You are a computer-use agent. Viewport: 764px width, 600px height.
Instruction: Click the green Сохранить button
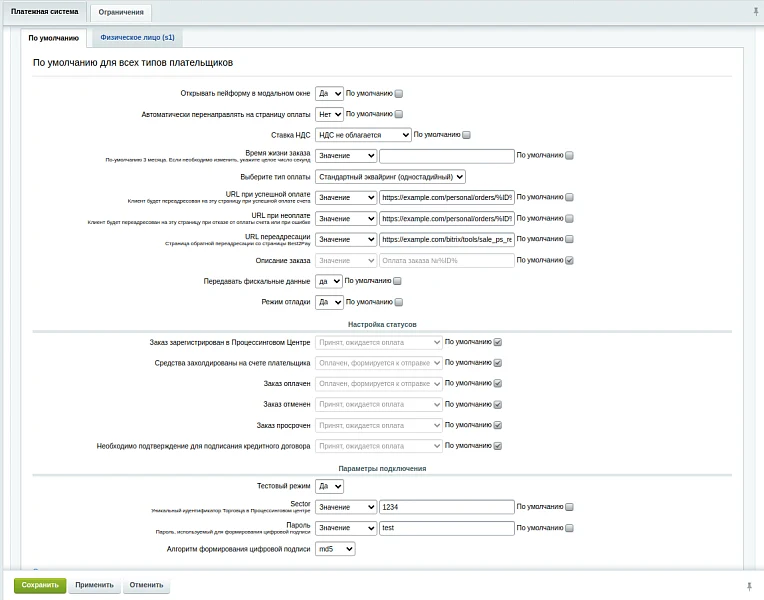40,585
